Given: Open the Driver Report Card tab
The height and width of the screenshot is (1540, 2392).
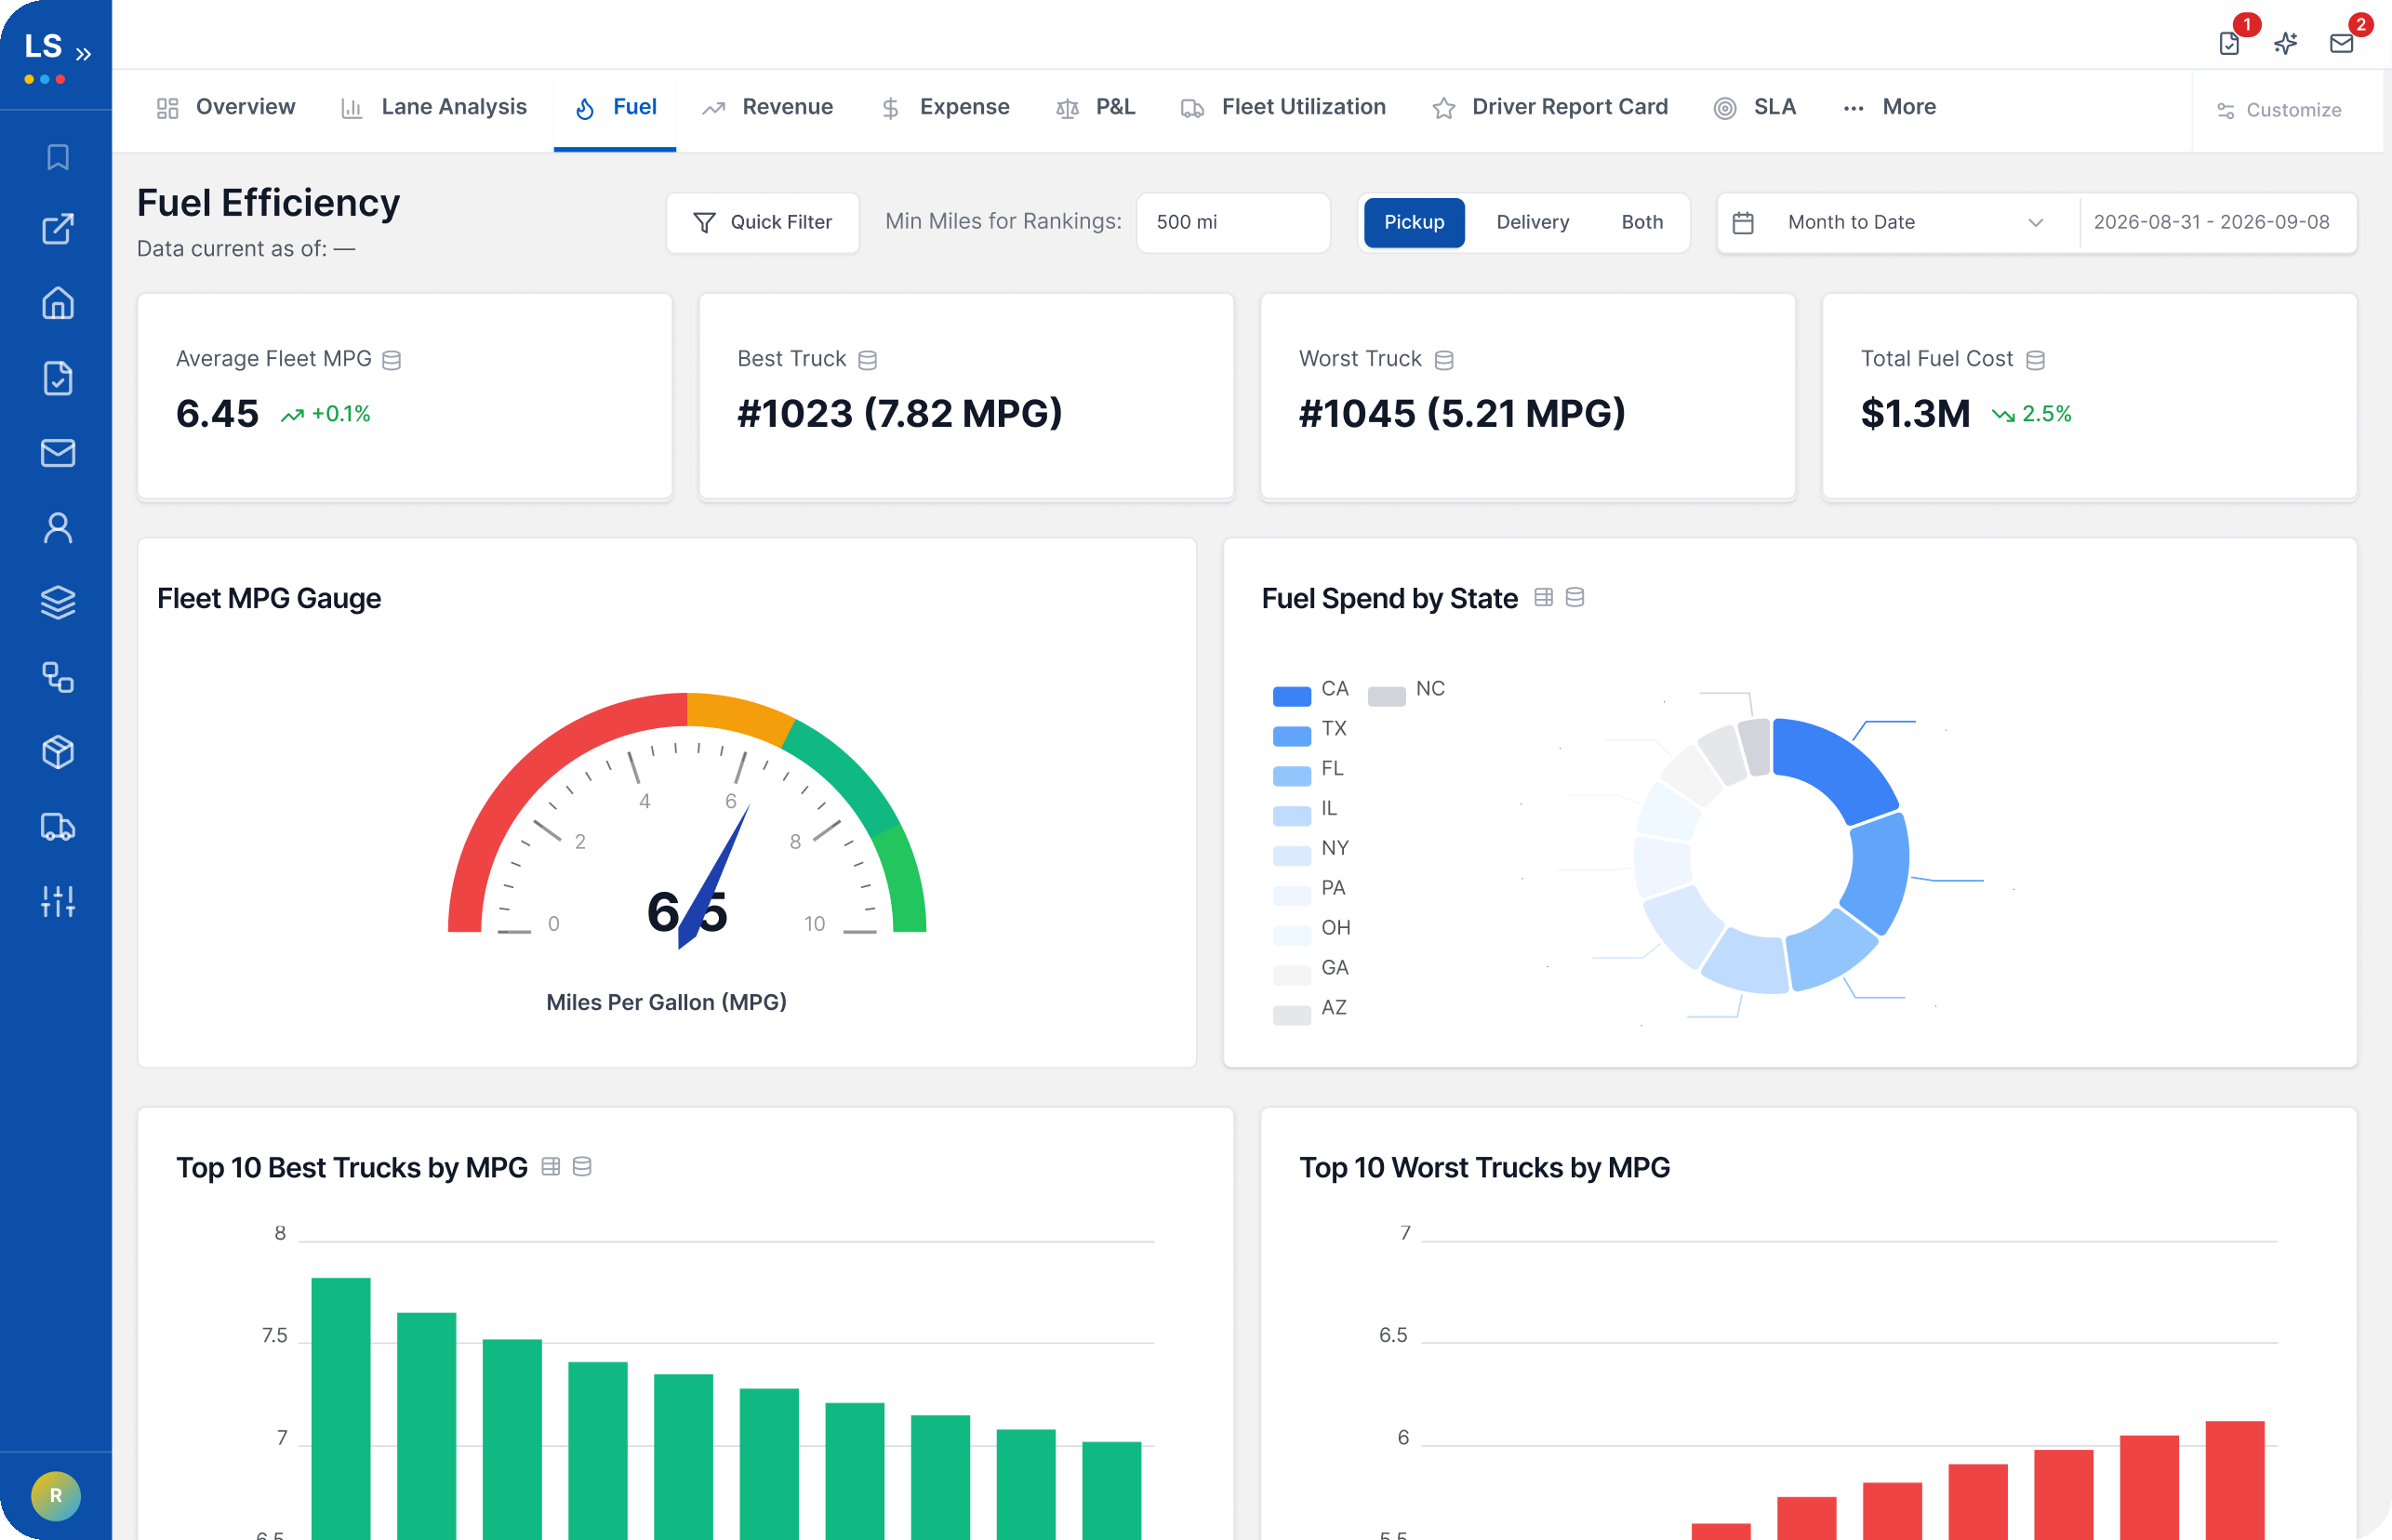Looking at the screenshot, I should click(1550, 107).
